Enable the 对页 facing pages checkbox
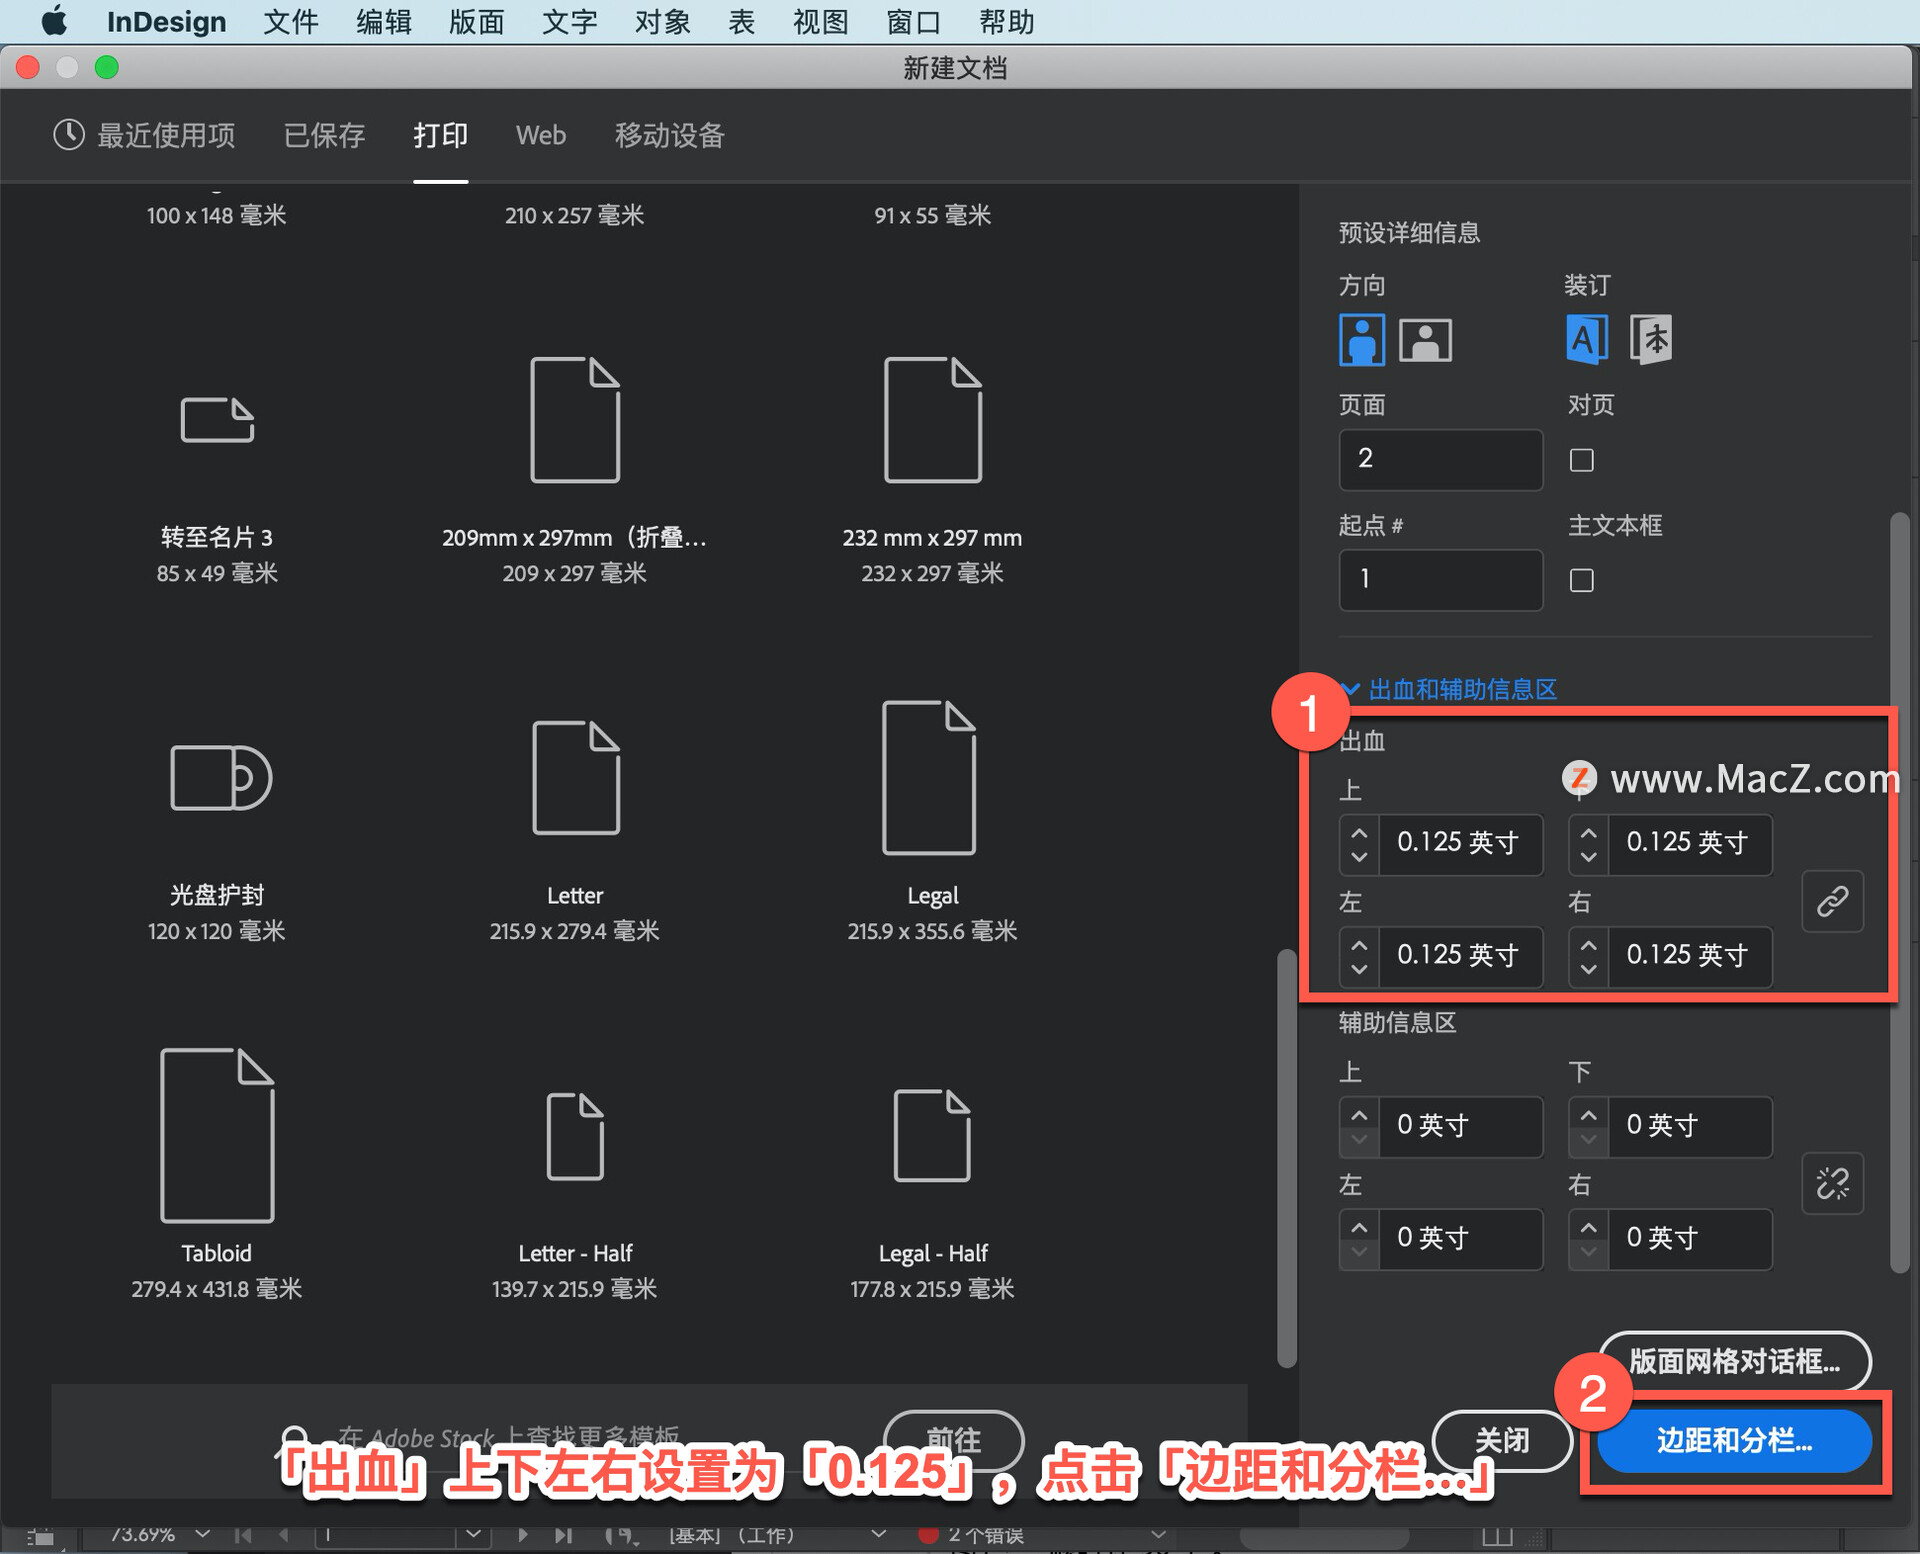 [1581, 460]
